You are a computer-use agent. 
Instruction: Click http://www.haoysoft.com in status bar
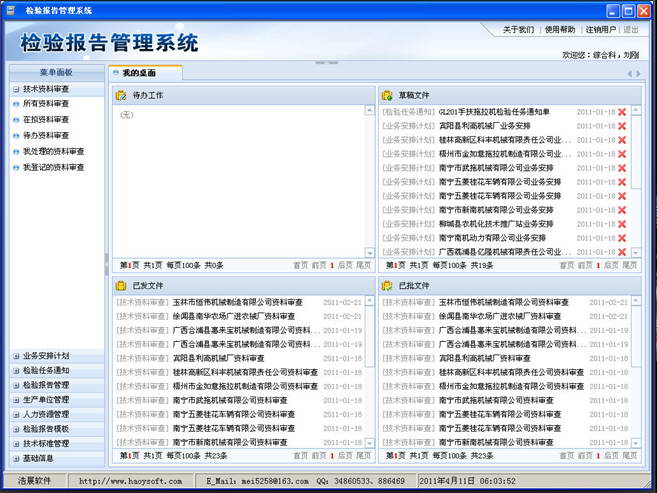[131, 481]
